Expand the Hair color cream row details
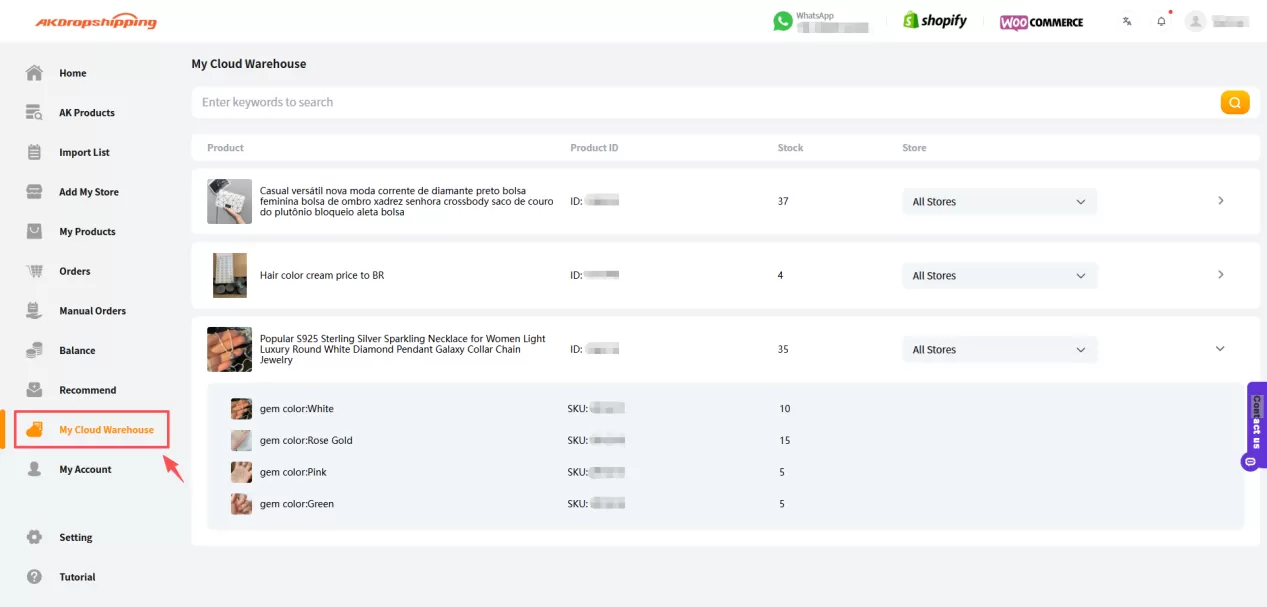 point(1219,274)
